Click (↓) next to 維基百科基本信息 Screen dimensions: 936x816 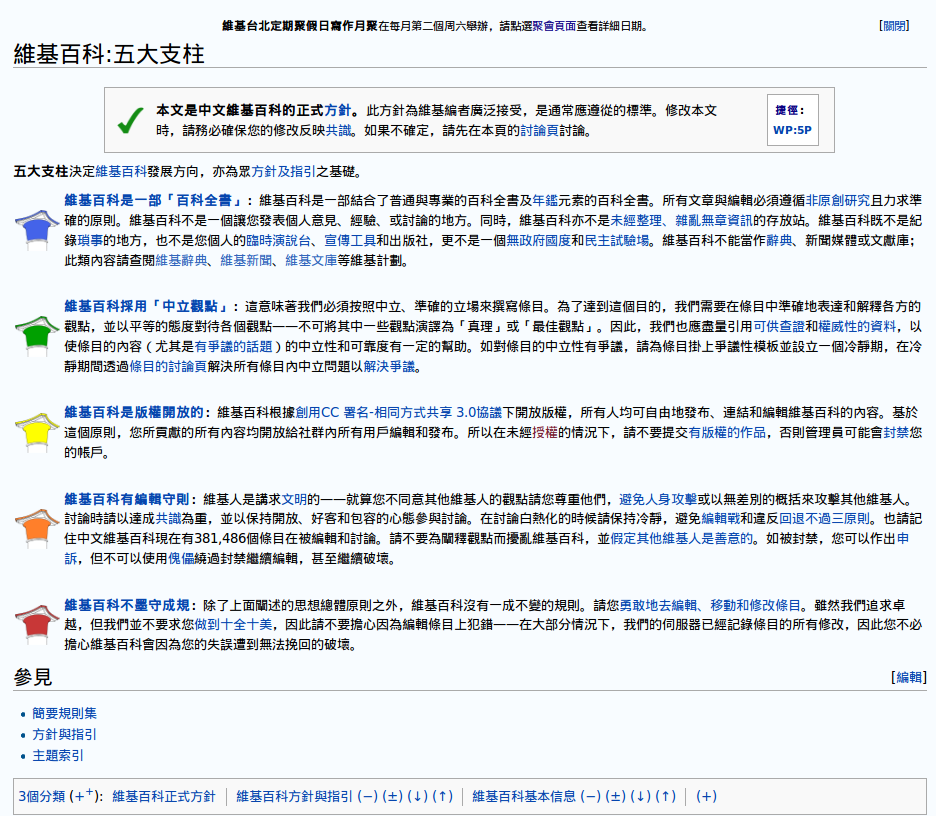point(641,796)
